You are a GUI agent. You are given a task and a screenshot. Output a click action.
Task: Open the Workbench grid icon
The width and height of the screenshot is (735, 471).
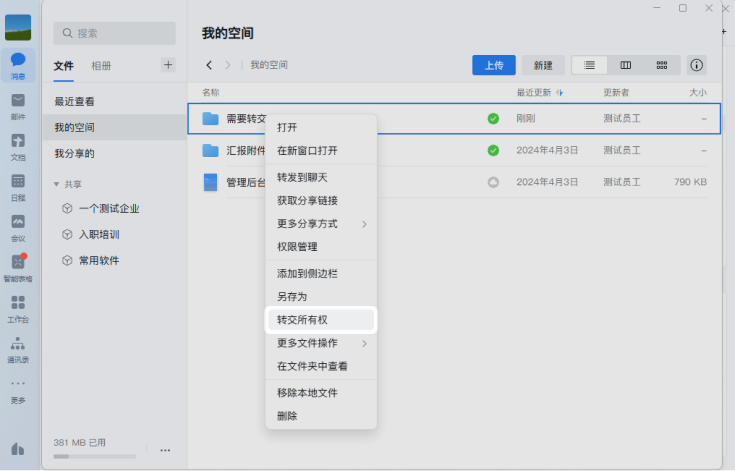tap(18, 308)
